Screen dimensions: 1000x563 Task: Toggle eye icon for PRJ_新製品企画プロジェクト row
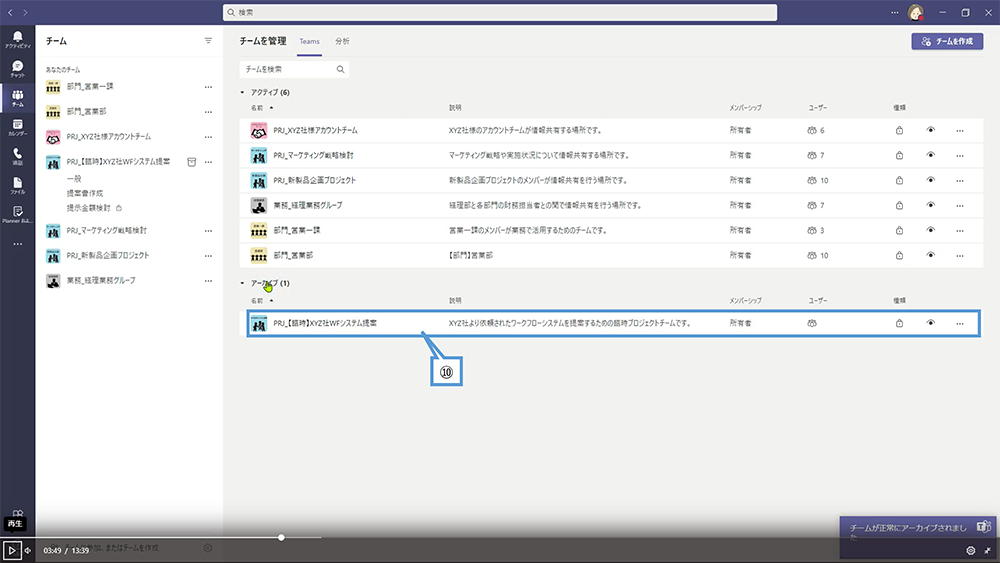(x=930, y=180)
